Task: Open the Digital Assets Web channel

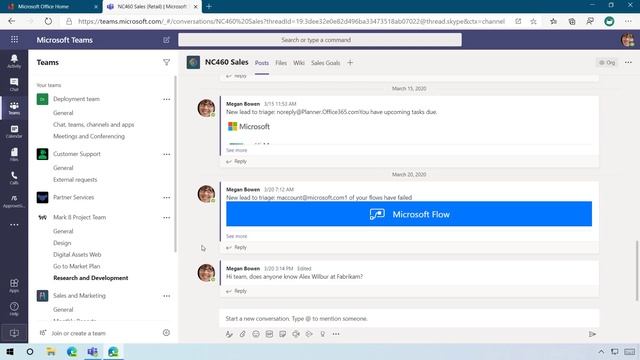Action: [x=77, y=254]
